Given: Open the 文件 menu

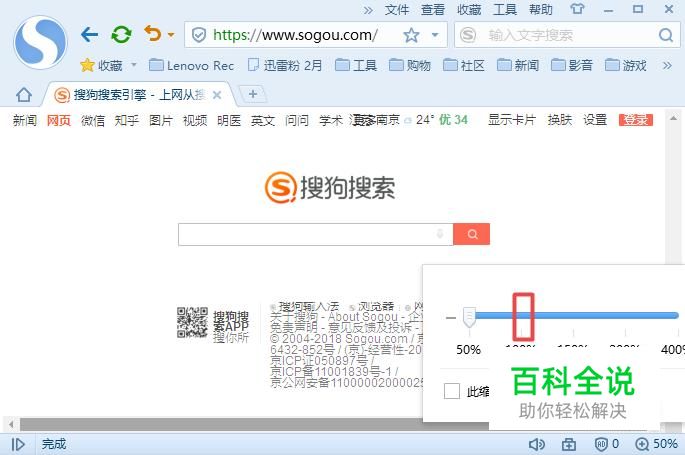Looking at the screenshot, I should pyautogui.click(x=397, y=10).
